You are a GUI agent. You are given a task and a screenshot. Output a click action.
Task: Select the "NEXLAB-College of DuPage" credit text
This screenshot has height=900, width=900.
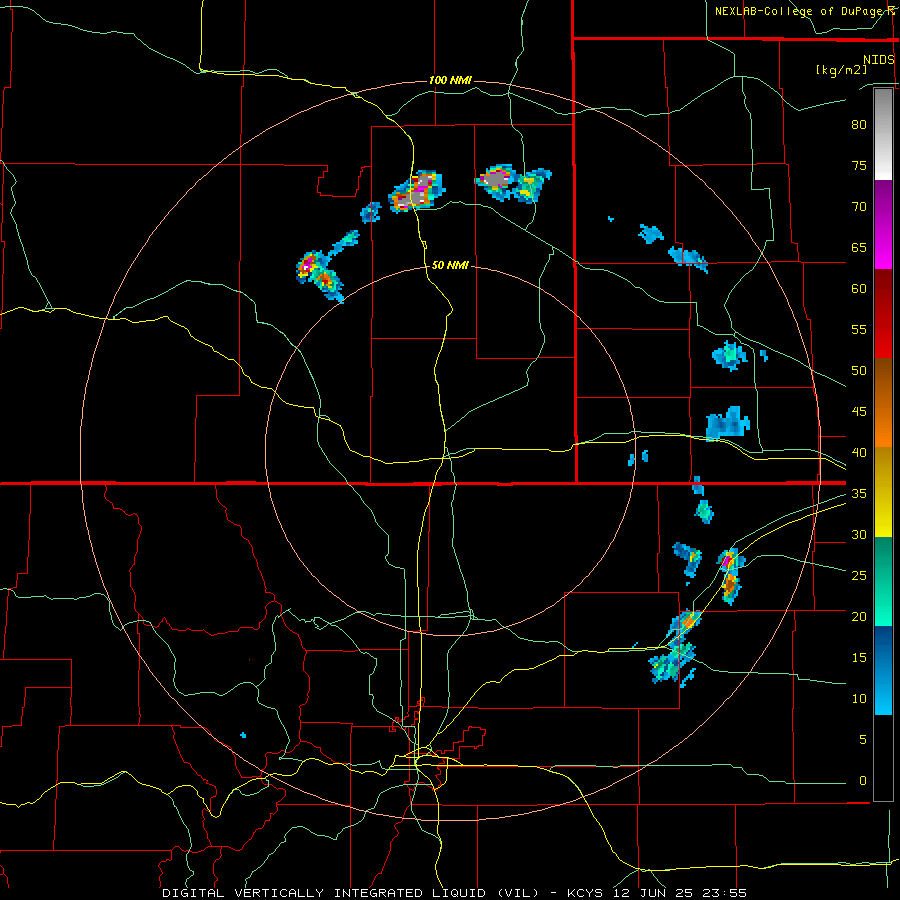click(800, 11)
